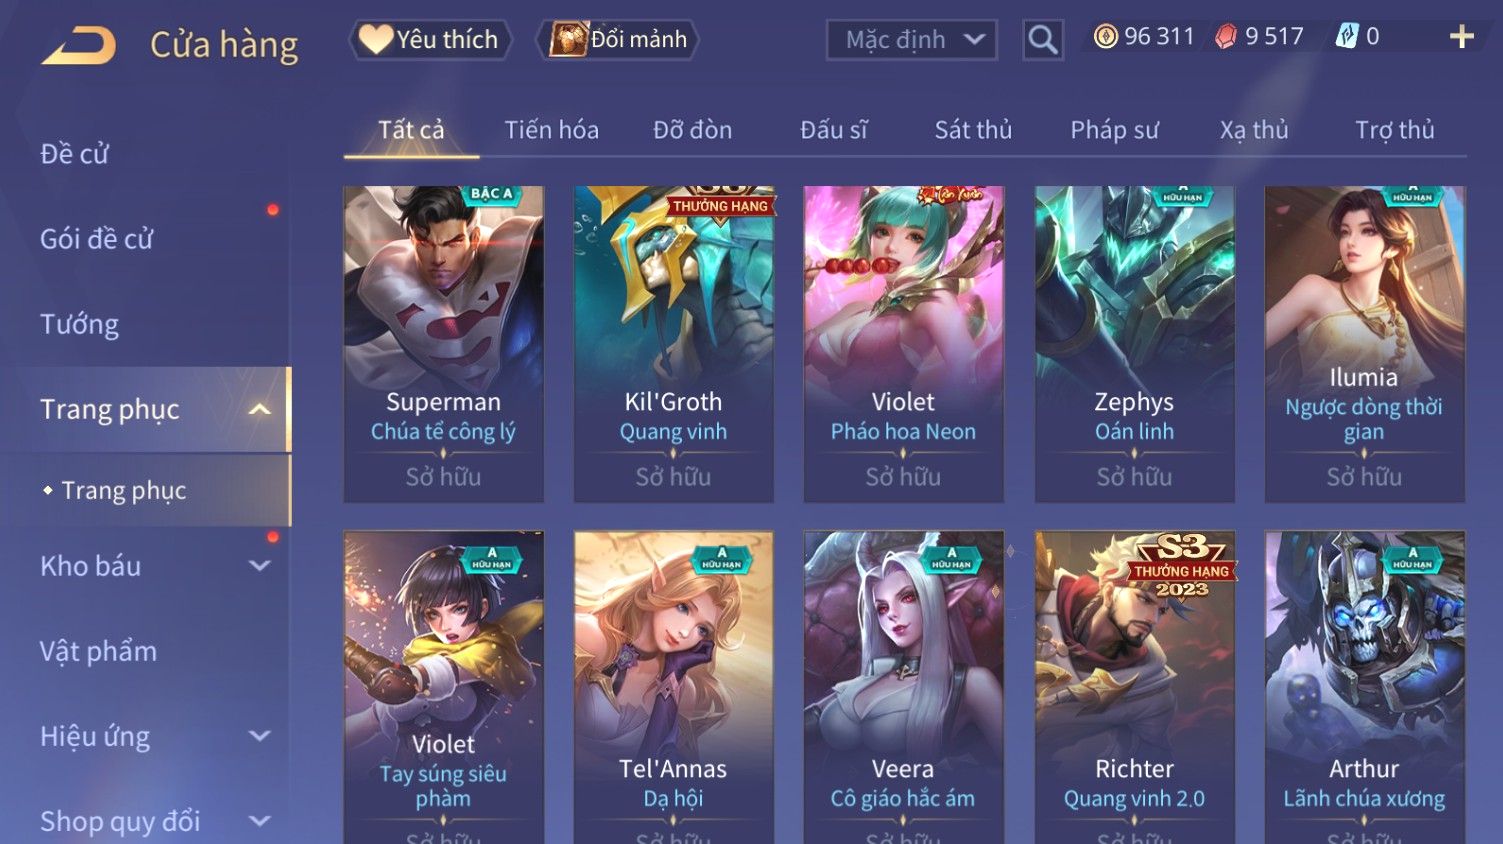Open the search magnifier icon
This screenshot has width=1503, height=844.
click(x=1043, y=40)
